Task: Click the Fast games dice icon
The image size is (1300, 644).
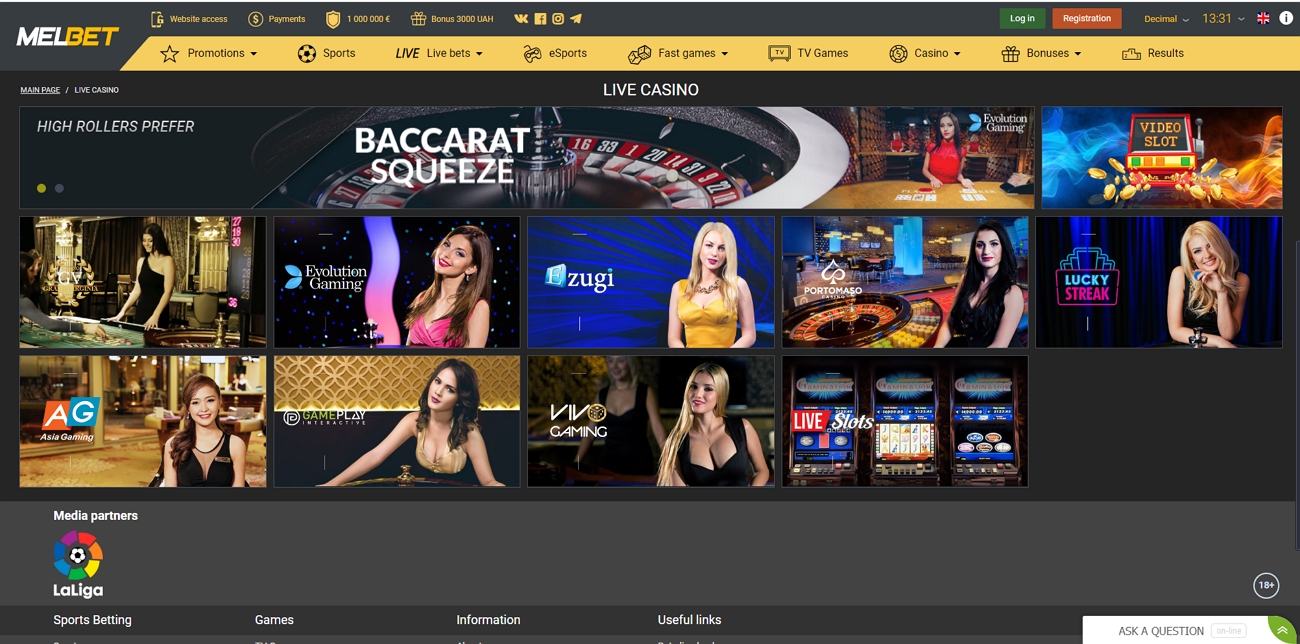Action: click(640, 54)
